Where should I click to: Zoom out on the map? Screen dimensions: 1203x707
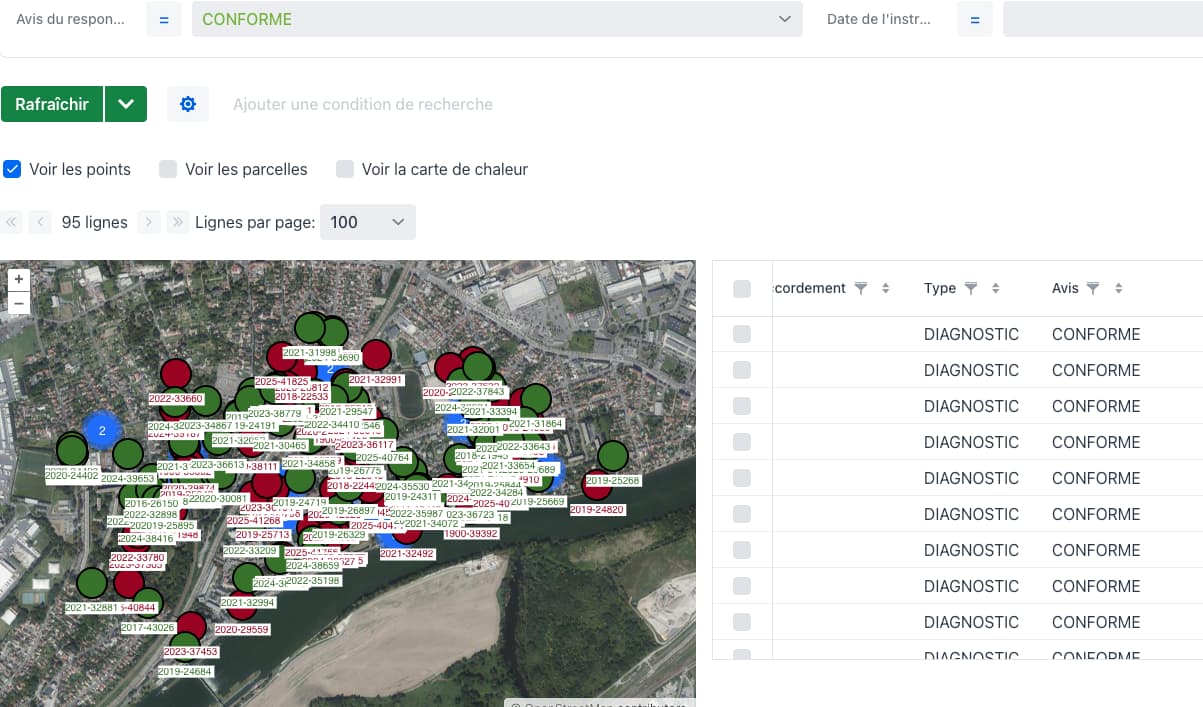click(x=18, y=303)
